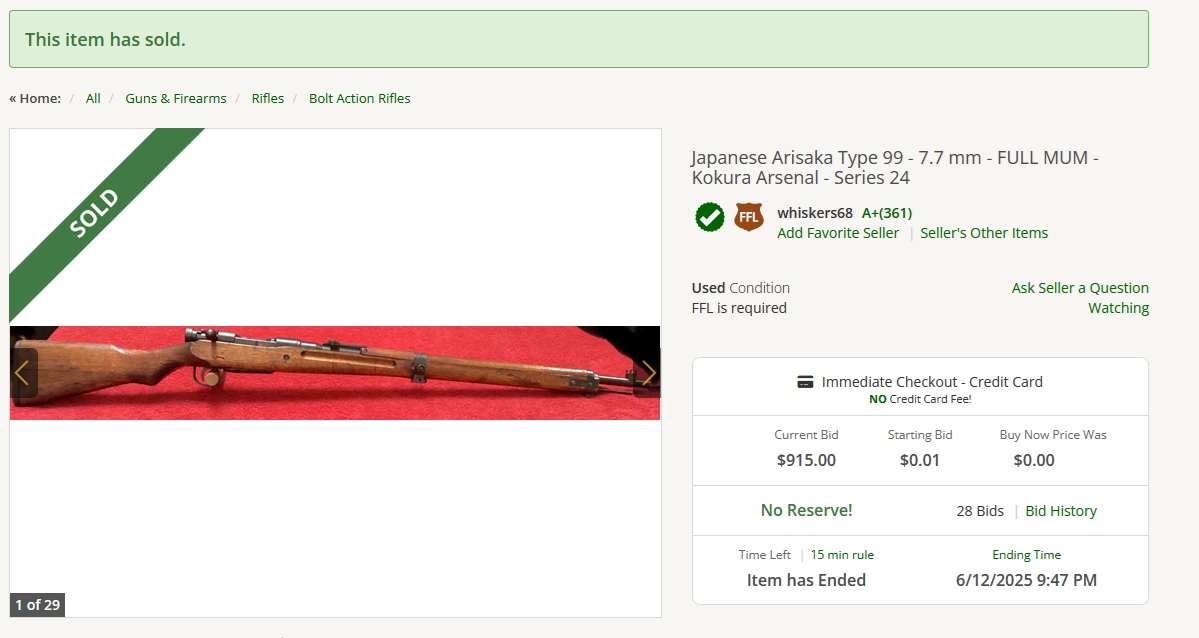Navigate to the Rifles breadcrumb category
This screenshot has width=1199, height=638.
(268, 99)
